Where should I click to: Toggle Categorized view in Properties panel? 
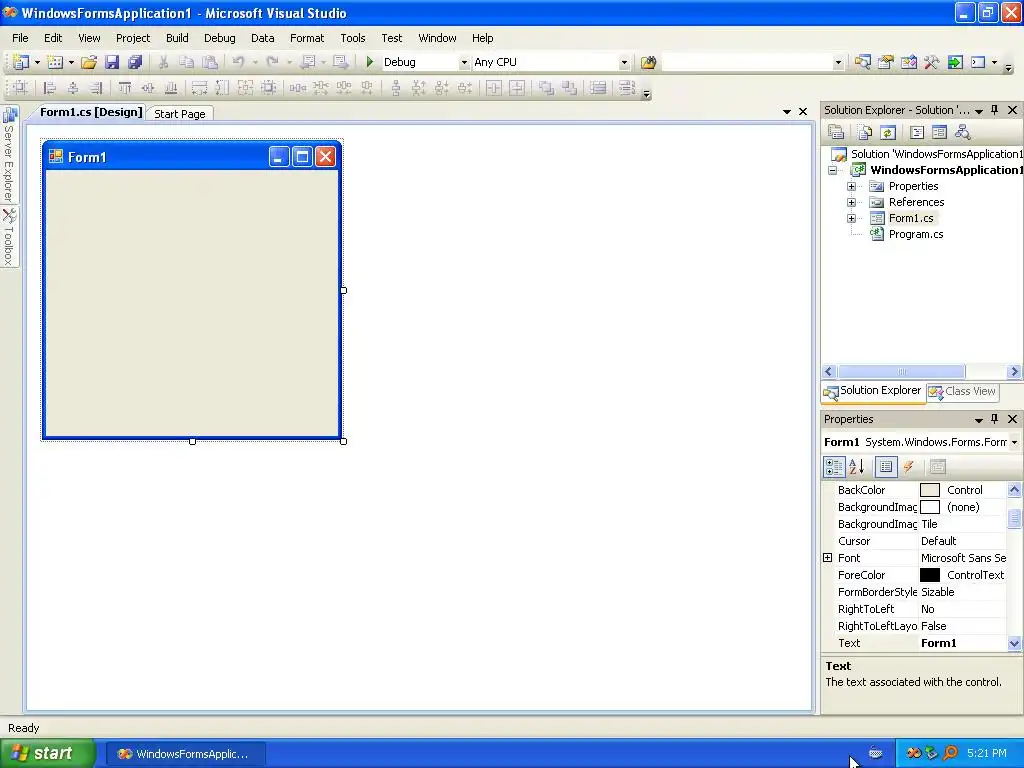[x=834, y=466]
